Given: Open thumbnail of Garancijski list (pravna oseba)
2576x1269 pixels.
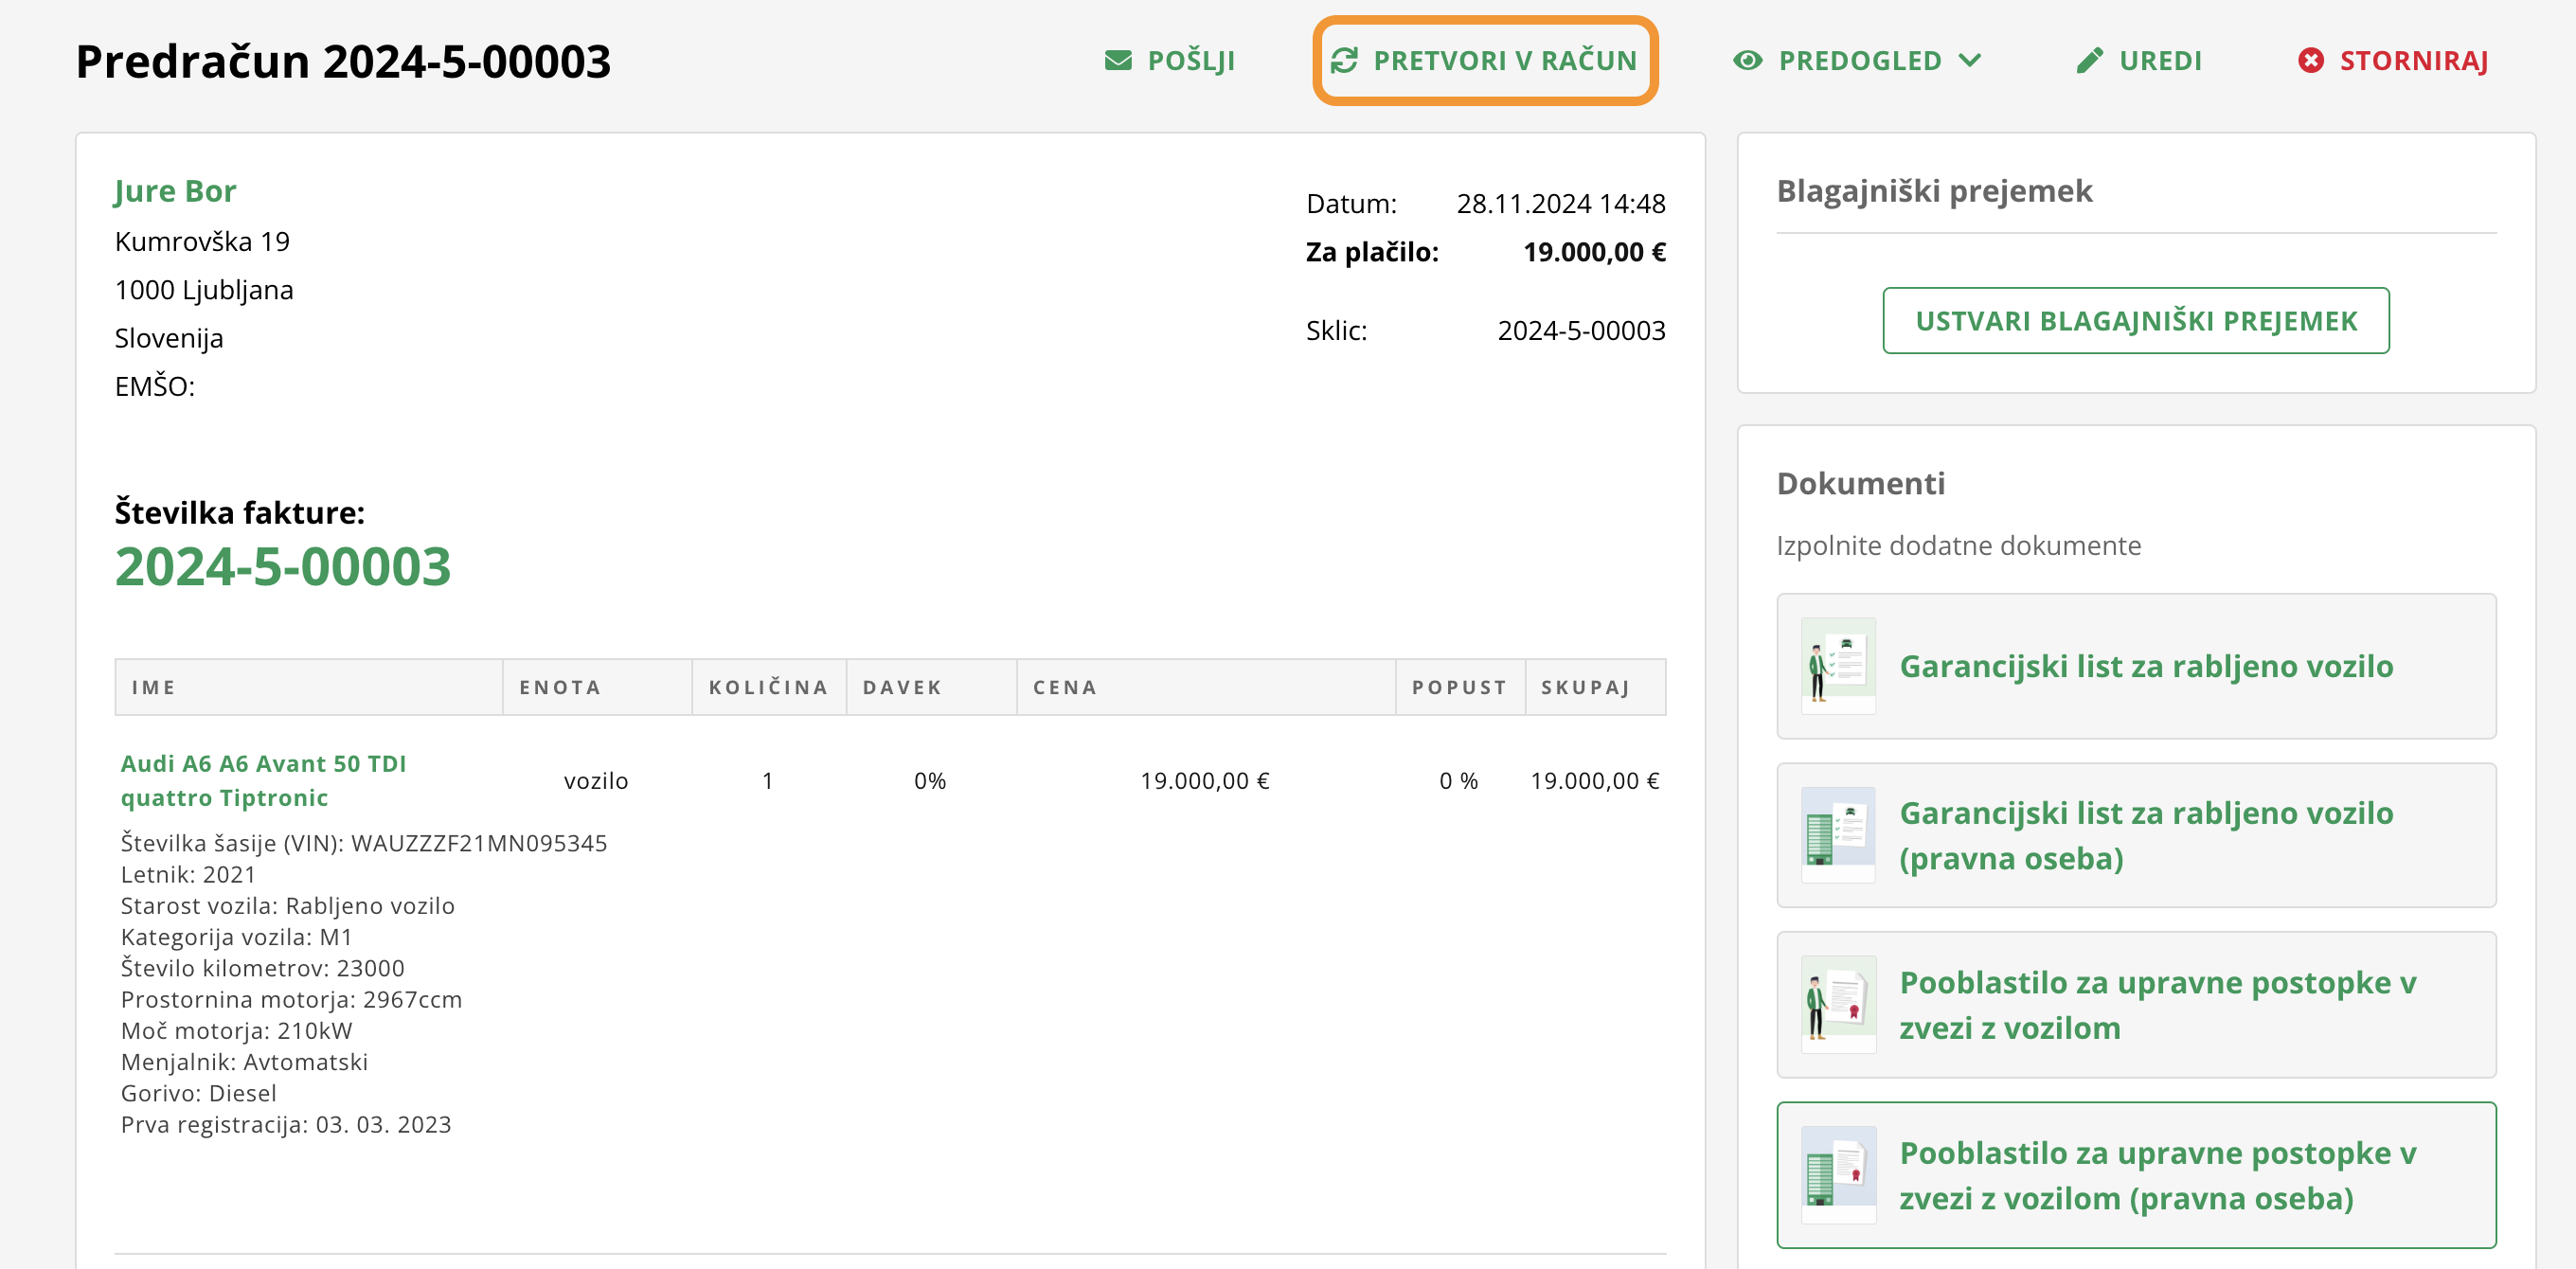Looking at the screenshot, I should coord(1838,835).
